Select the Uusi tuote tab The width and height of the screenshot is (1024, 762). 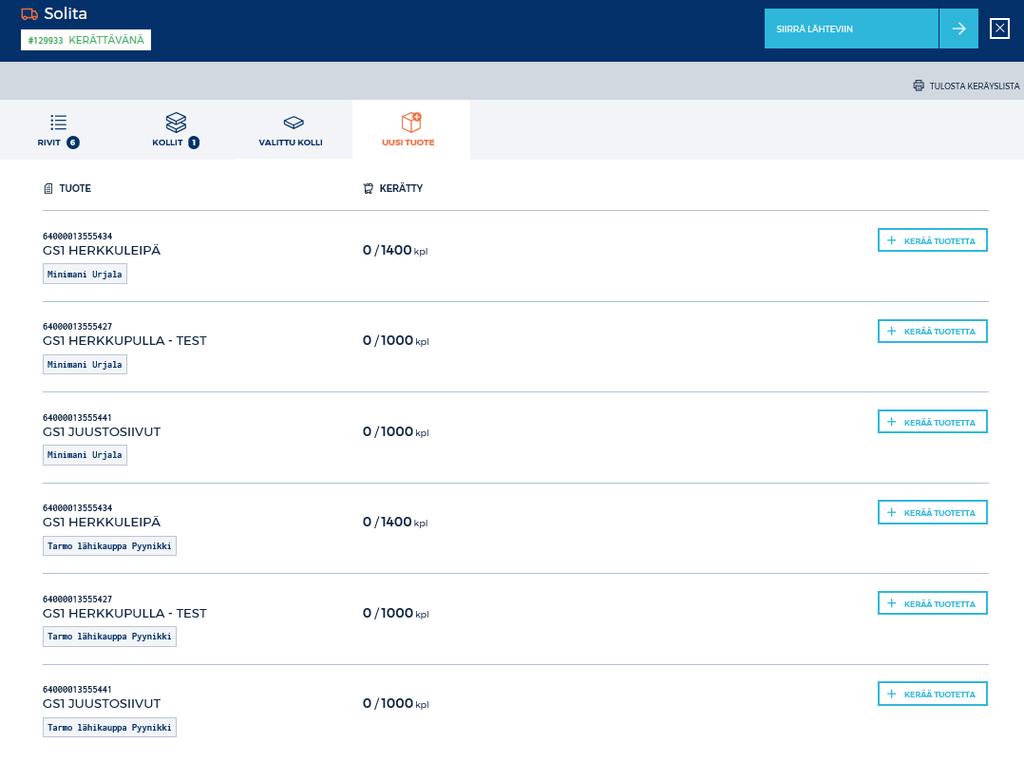[411, 130]
